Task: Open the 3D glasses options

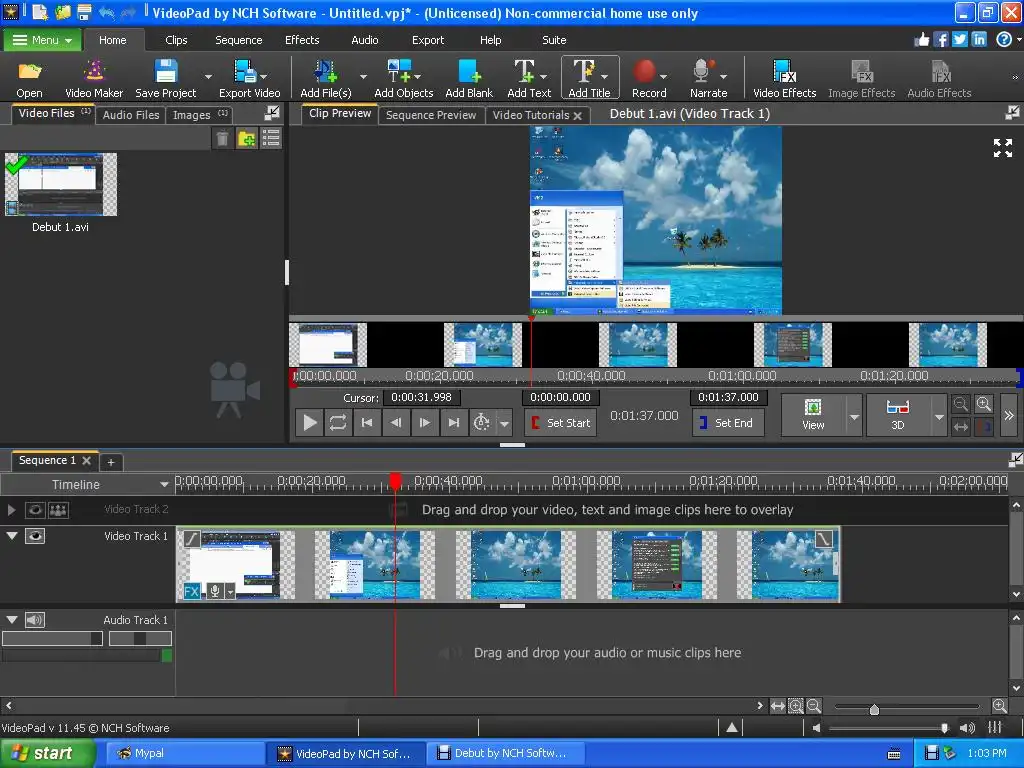Action: (x=898, y=415)
